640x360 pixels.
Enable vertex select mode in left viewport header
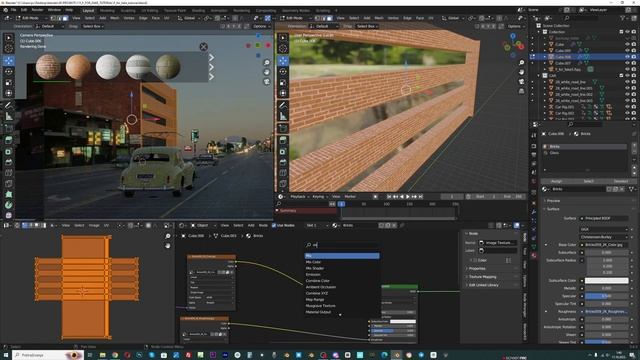tap(53, 18)
